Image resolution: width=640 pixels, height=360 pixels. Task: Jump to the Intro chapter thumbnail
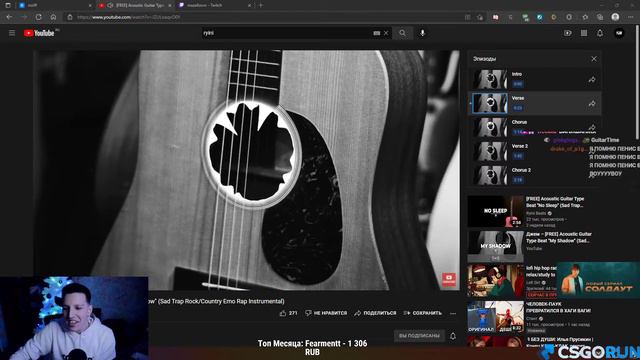(490, 79)
